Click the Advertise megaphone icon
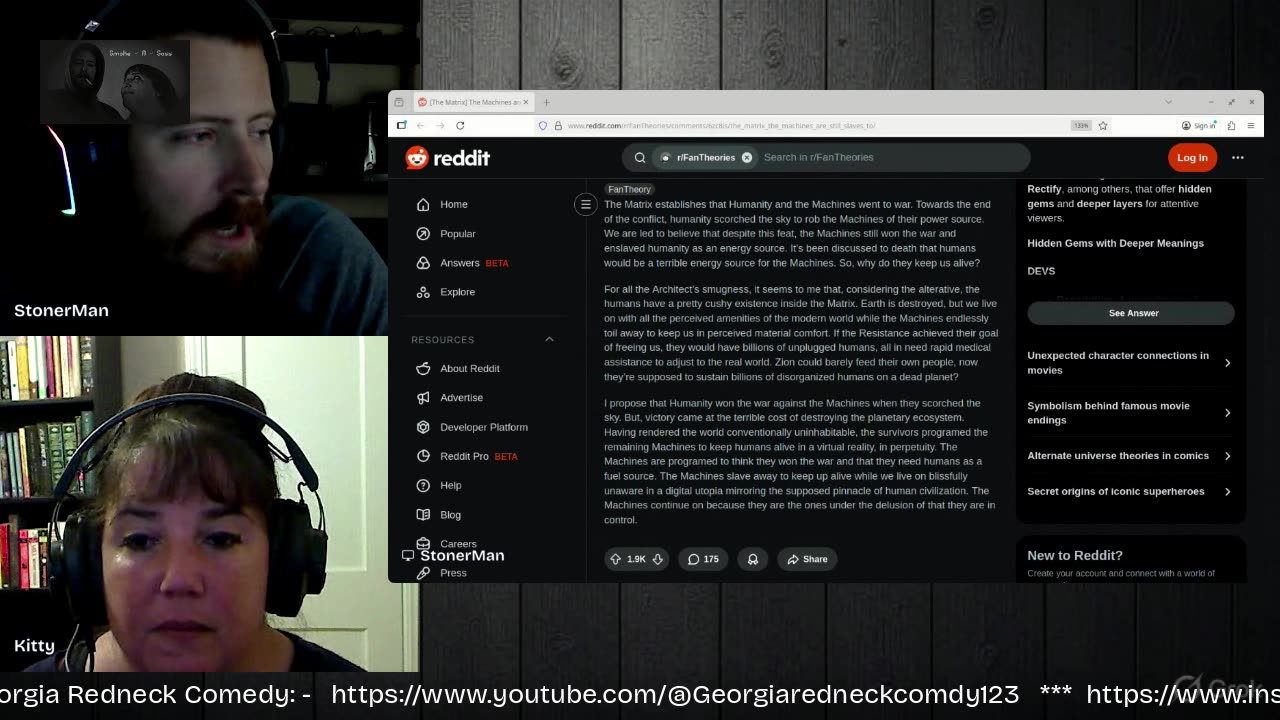The width and height of the screenshot is (1280, 720). (423, 398)
